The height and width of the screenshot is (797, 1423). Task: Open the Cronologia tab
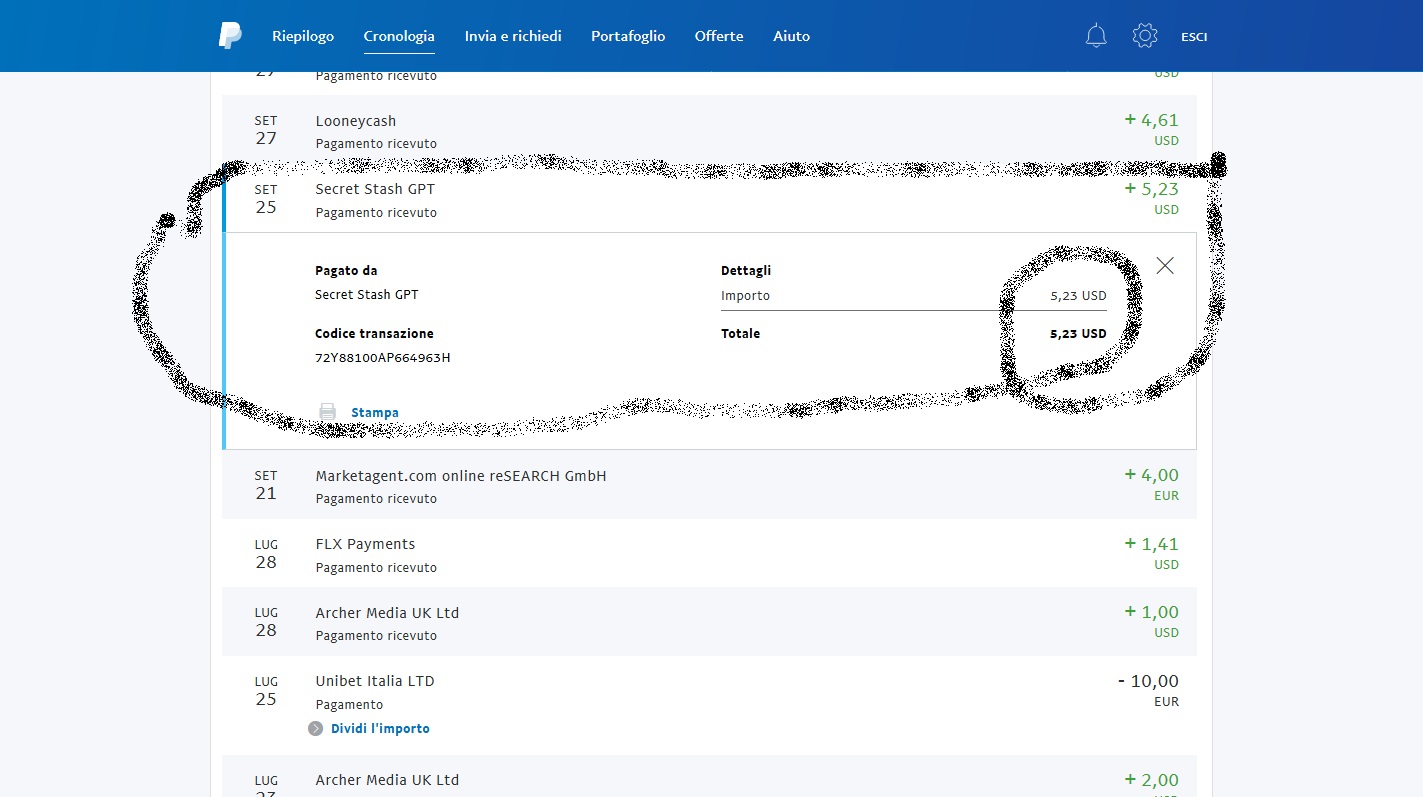tap(399, 36)
